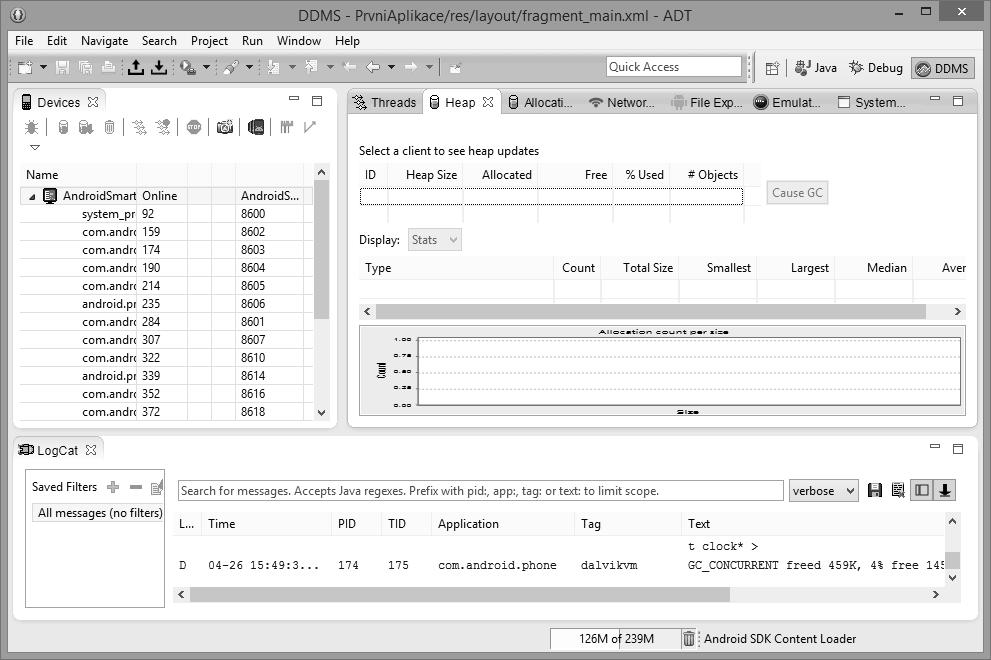Switch to the Java perspective
The height and width of the screenshot is (660, 991).
click(x=816, y=68)
